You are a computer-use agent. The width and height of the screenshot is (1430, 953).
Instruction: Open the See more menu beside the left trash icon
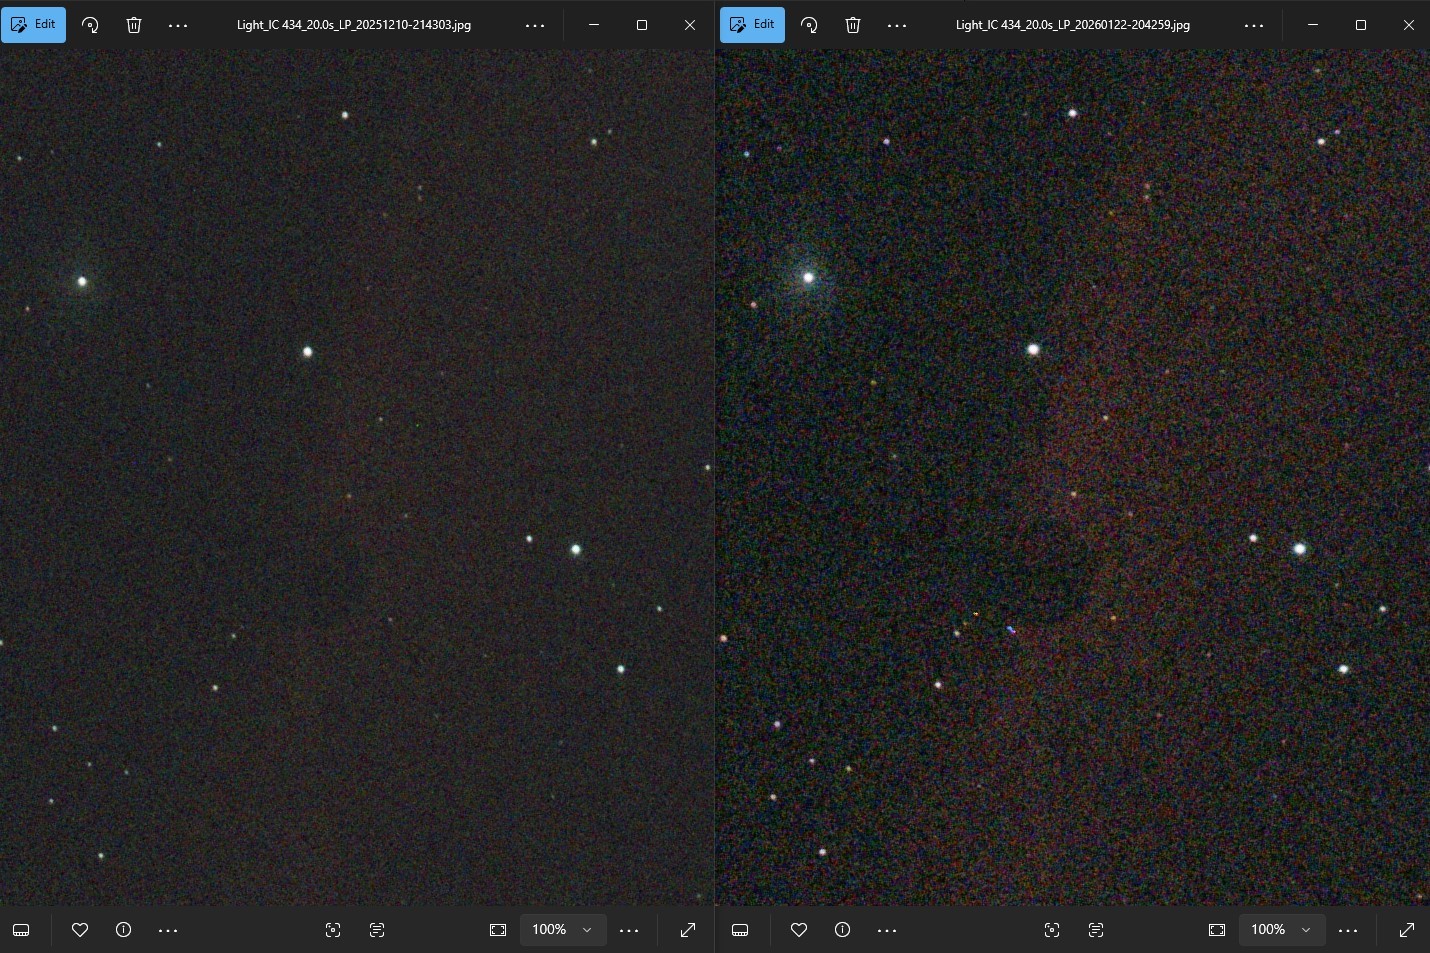pos(178,25)
